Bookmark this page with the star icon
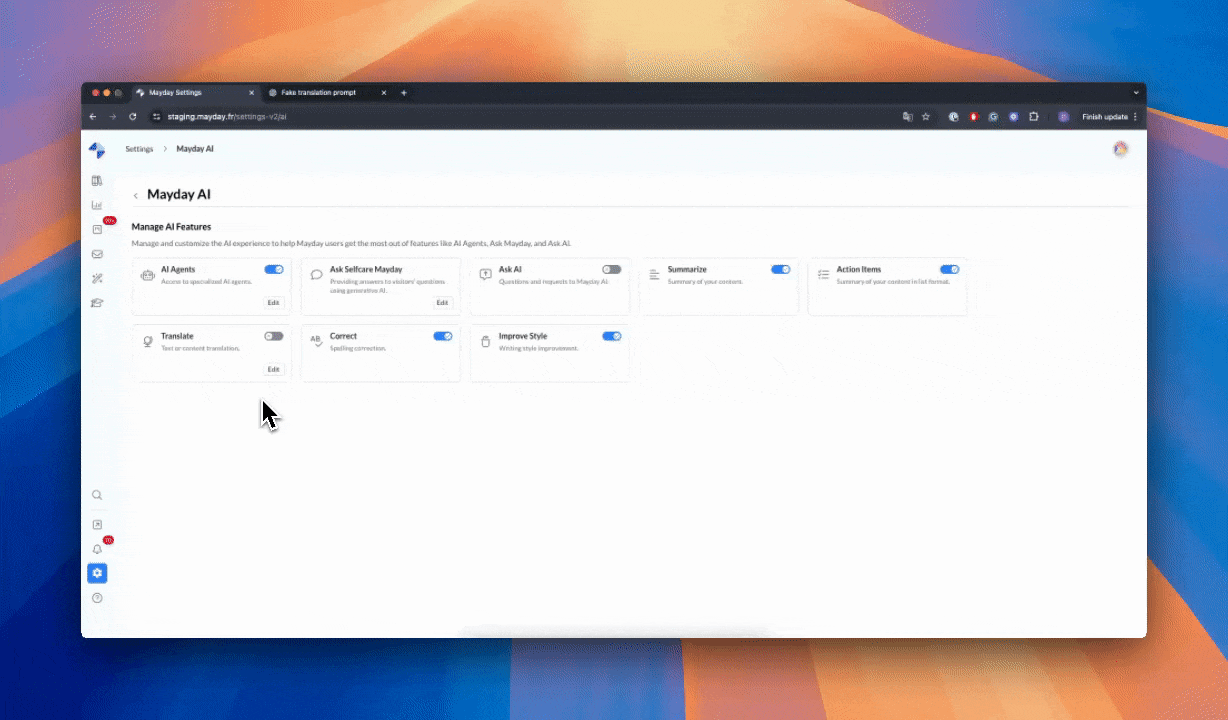 (x=926, y=117)
